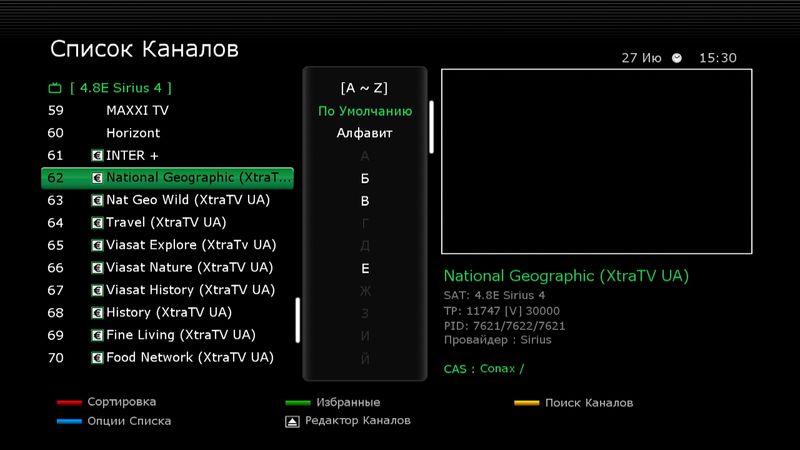Click the TV icon beside 4.8E Sirius 4
The height and width of the screenshot is (450, 800).
(55, 88)
